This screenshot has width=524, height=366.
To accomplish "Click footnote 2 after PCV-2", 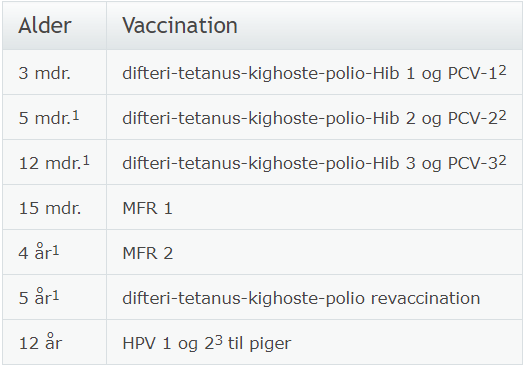I will click(x=502, y=116).
